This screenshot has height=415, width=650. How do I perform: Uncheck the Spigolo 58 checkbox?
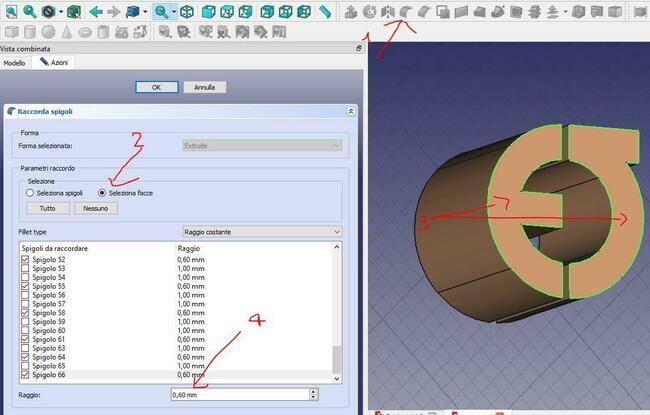click(x=26, y=313)
